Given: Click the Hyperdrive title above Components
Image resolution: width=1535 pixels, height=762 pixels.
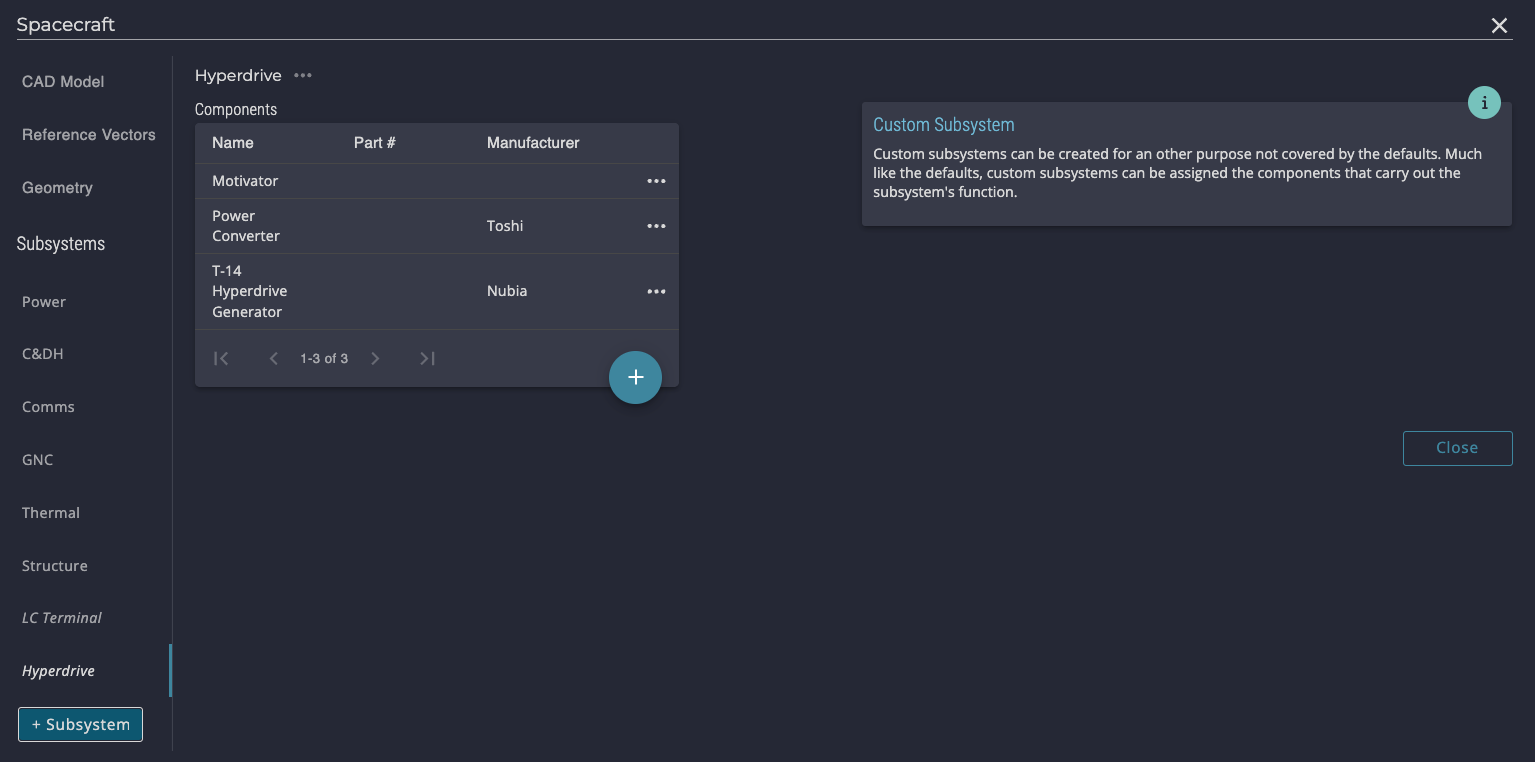Looking at the screenshot, I should click(238, 76).
